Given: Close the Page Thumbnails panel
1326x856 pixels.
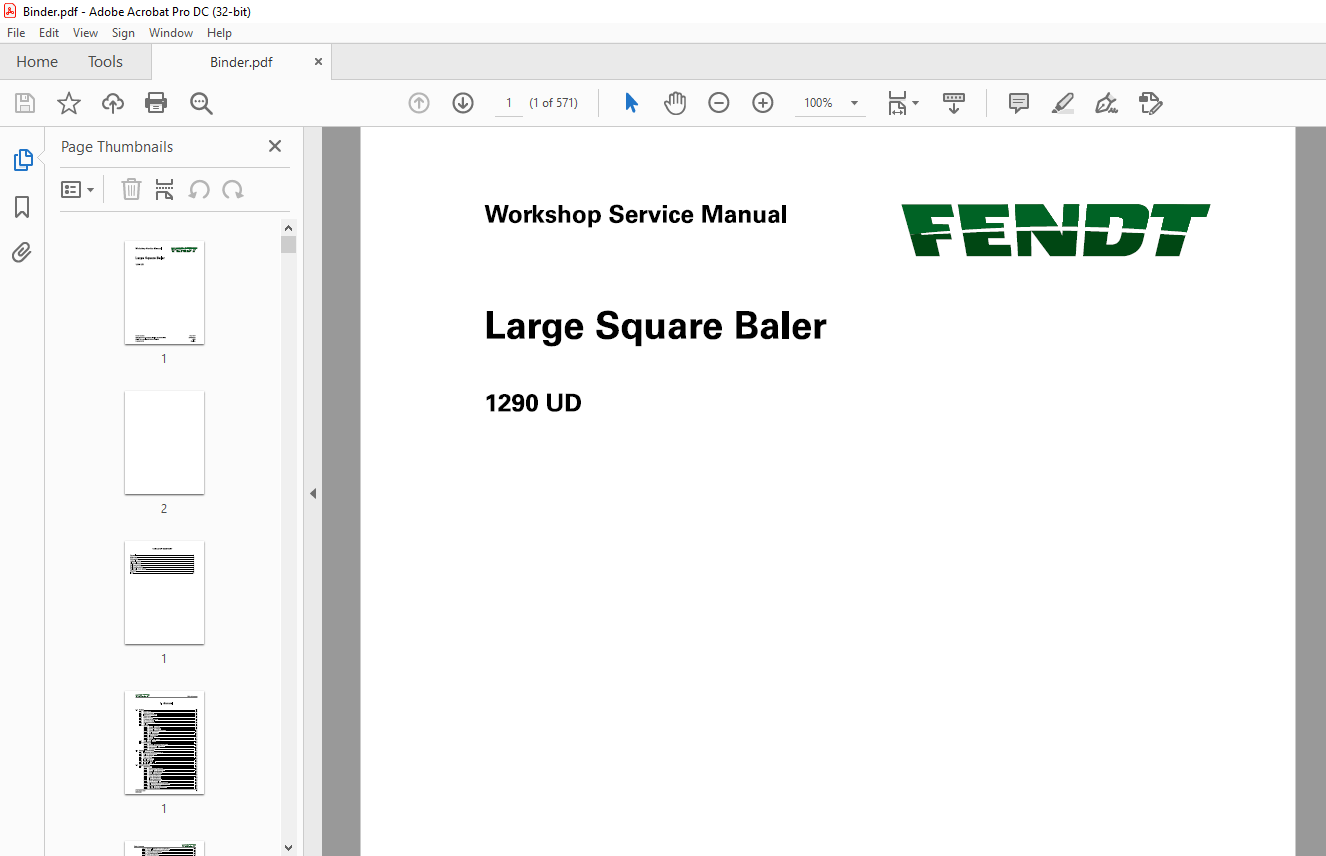Looking at the screenshot, I should (275, 146).
